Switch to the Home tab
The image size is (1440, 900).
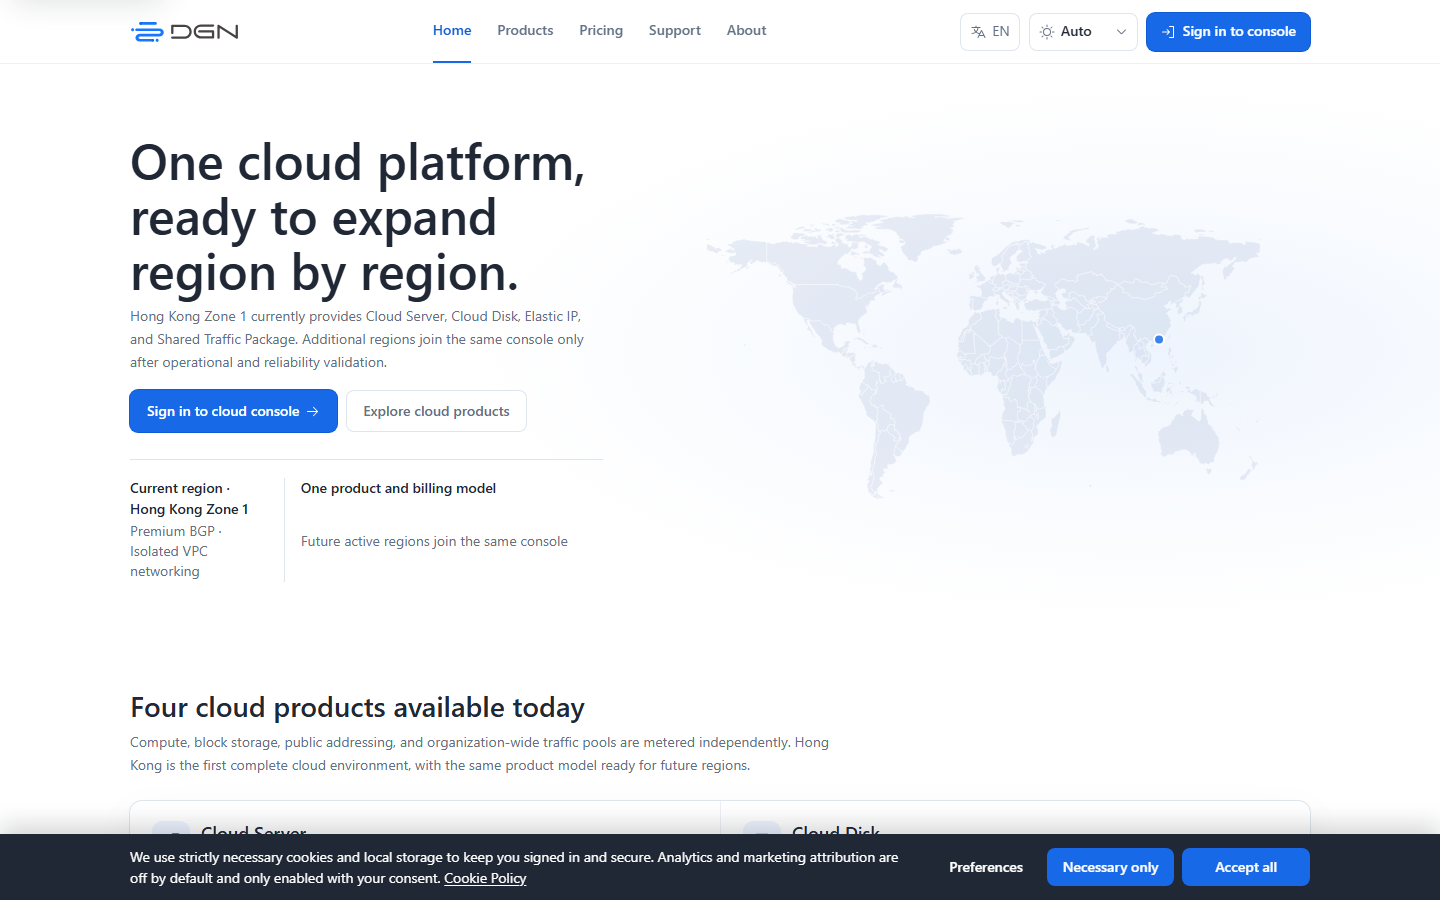coord(452,31)
